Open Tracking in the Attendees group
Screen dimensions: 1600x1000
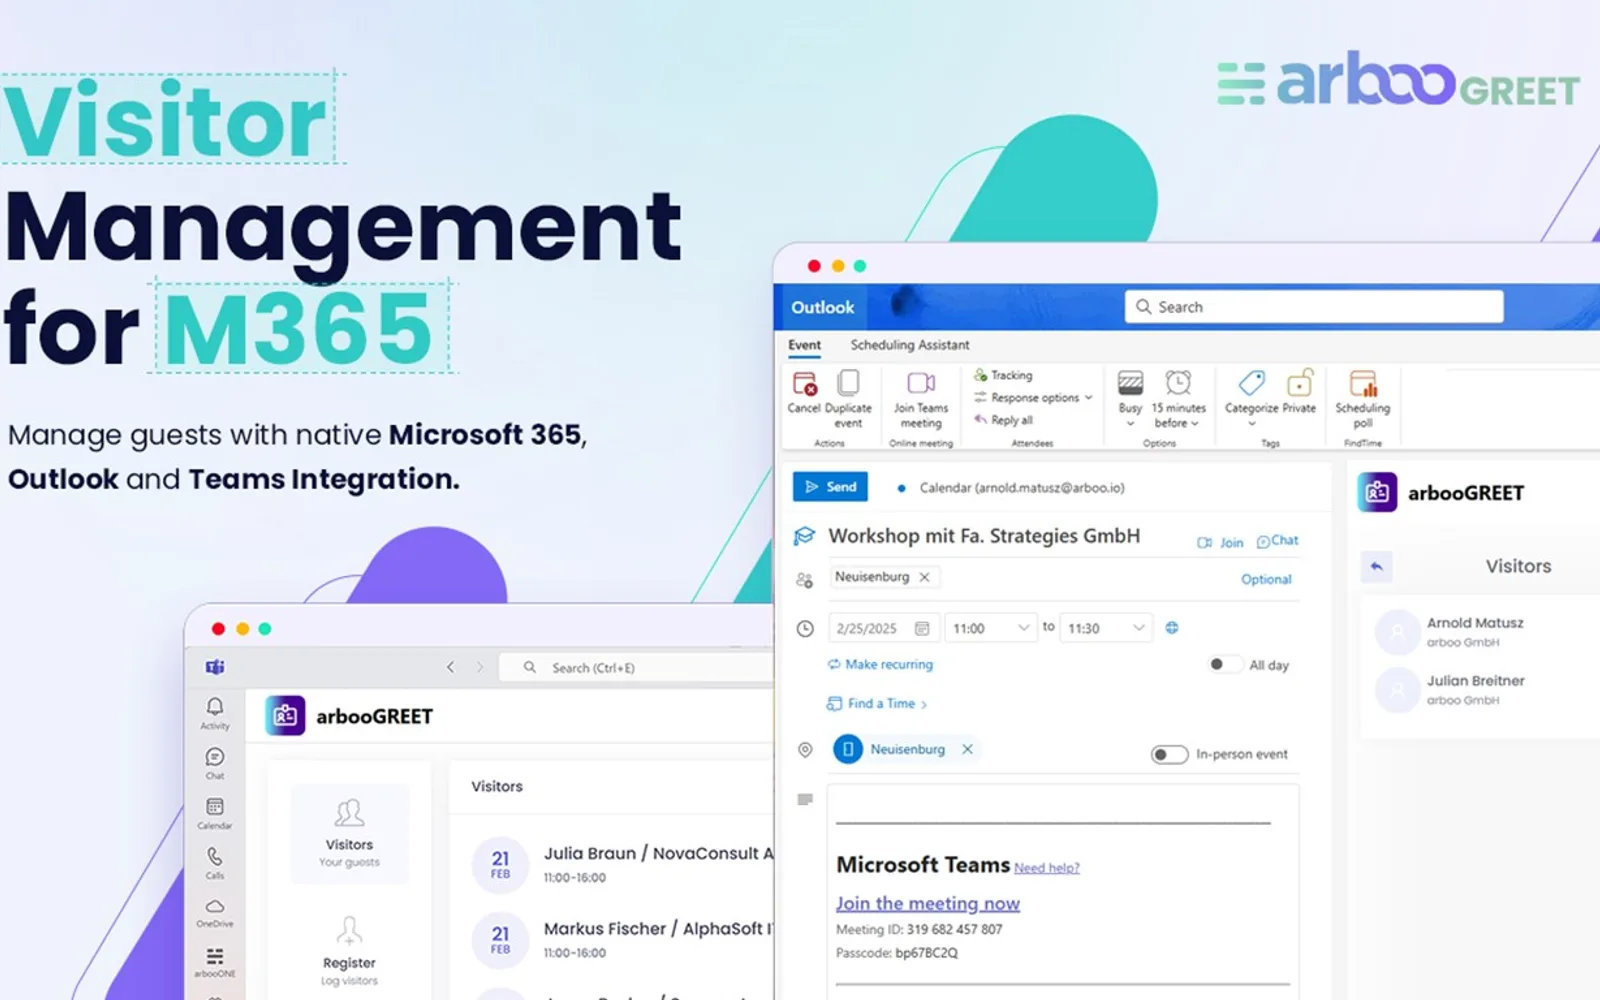pyautogui.click(x=1003, y=375)
